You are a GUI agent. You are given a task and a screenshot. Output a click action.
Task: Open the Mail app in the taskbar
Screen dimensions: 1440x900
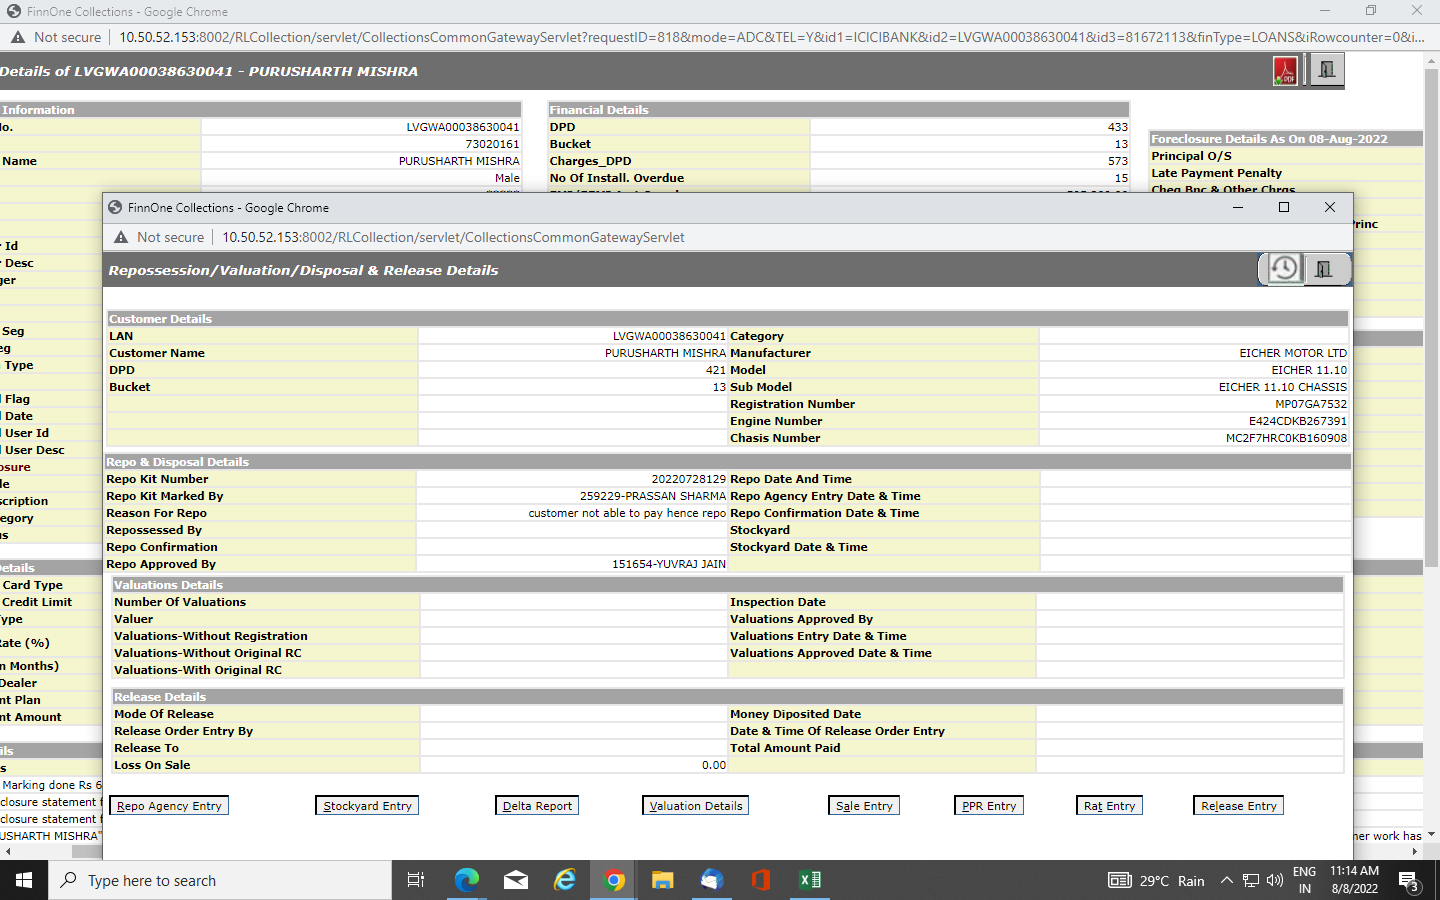coord(516,880)
